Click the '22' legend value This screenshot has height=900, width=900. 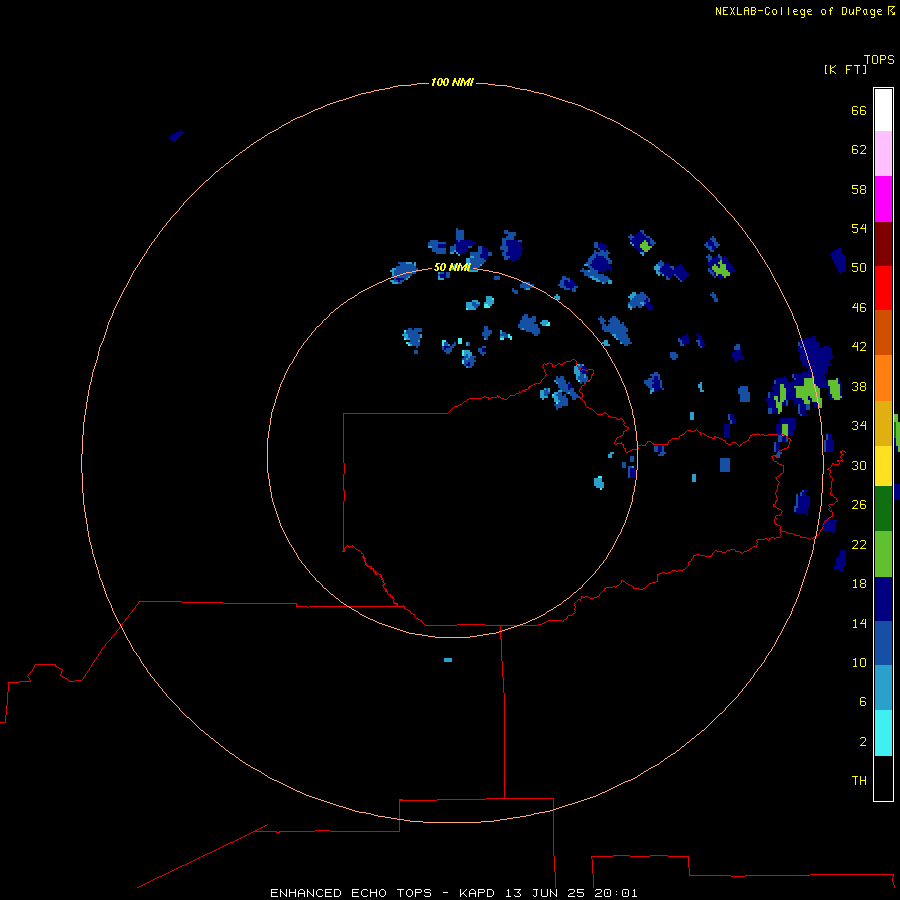859,545
